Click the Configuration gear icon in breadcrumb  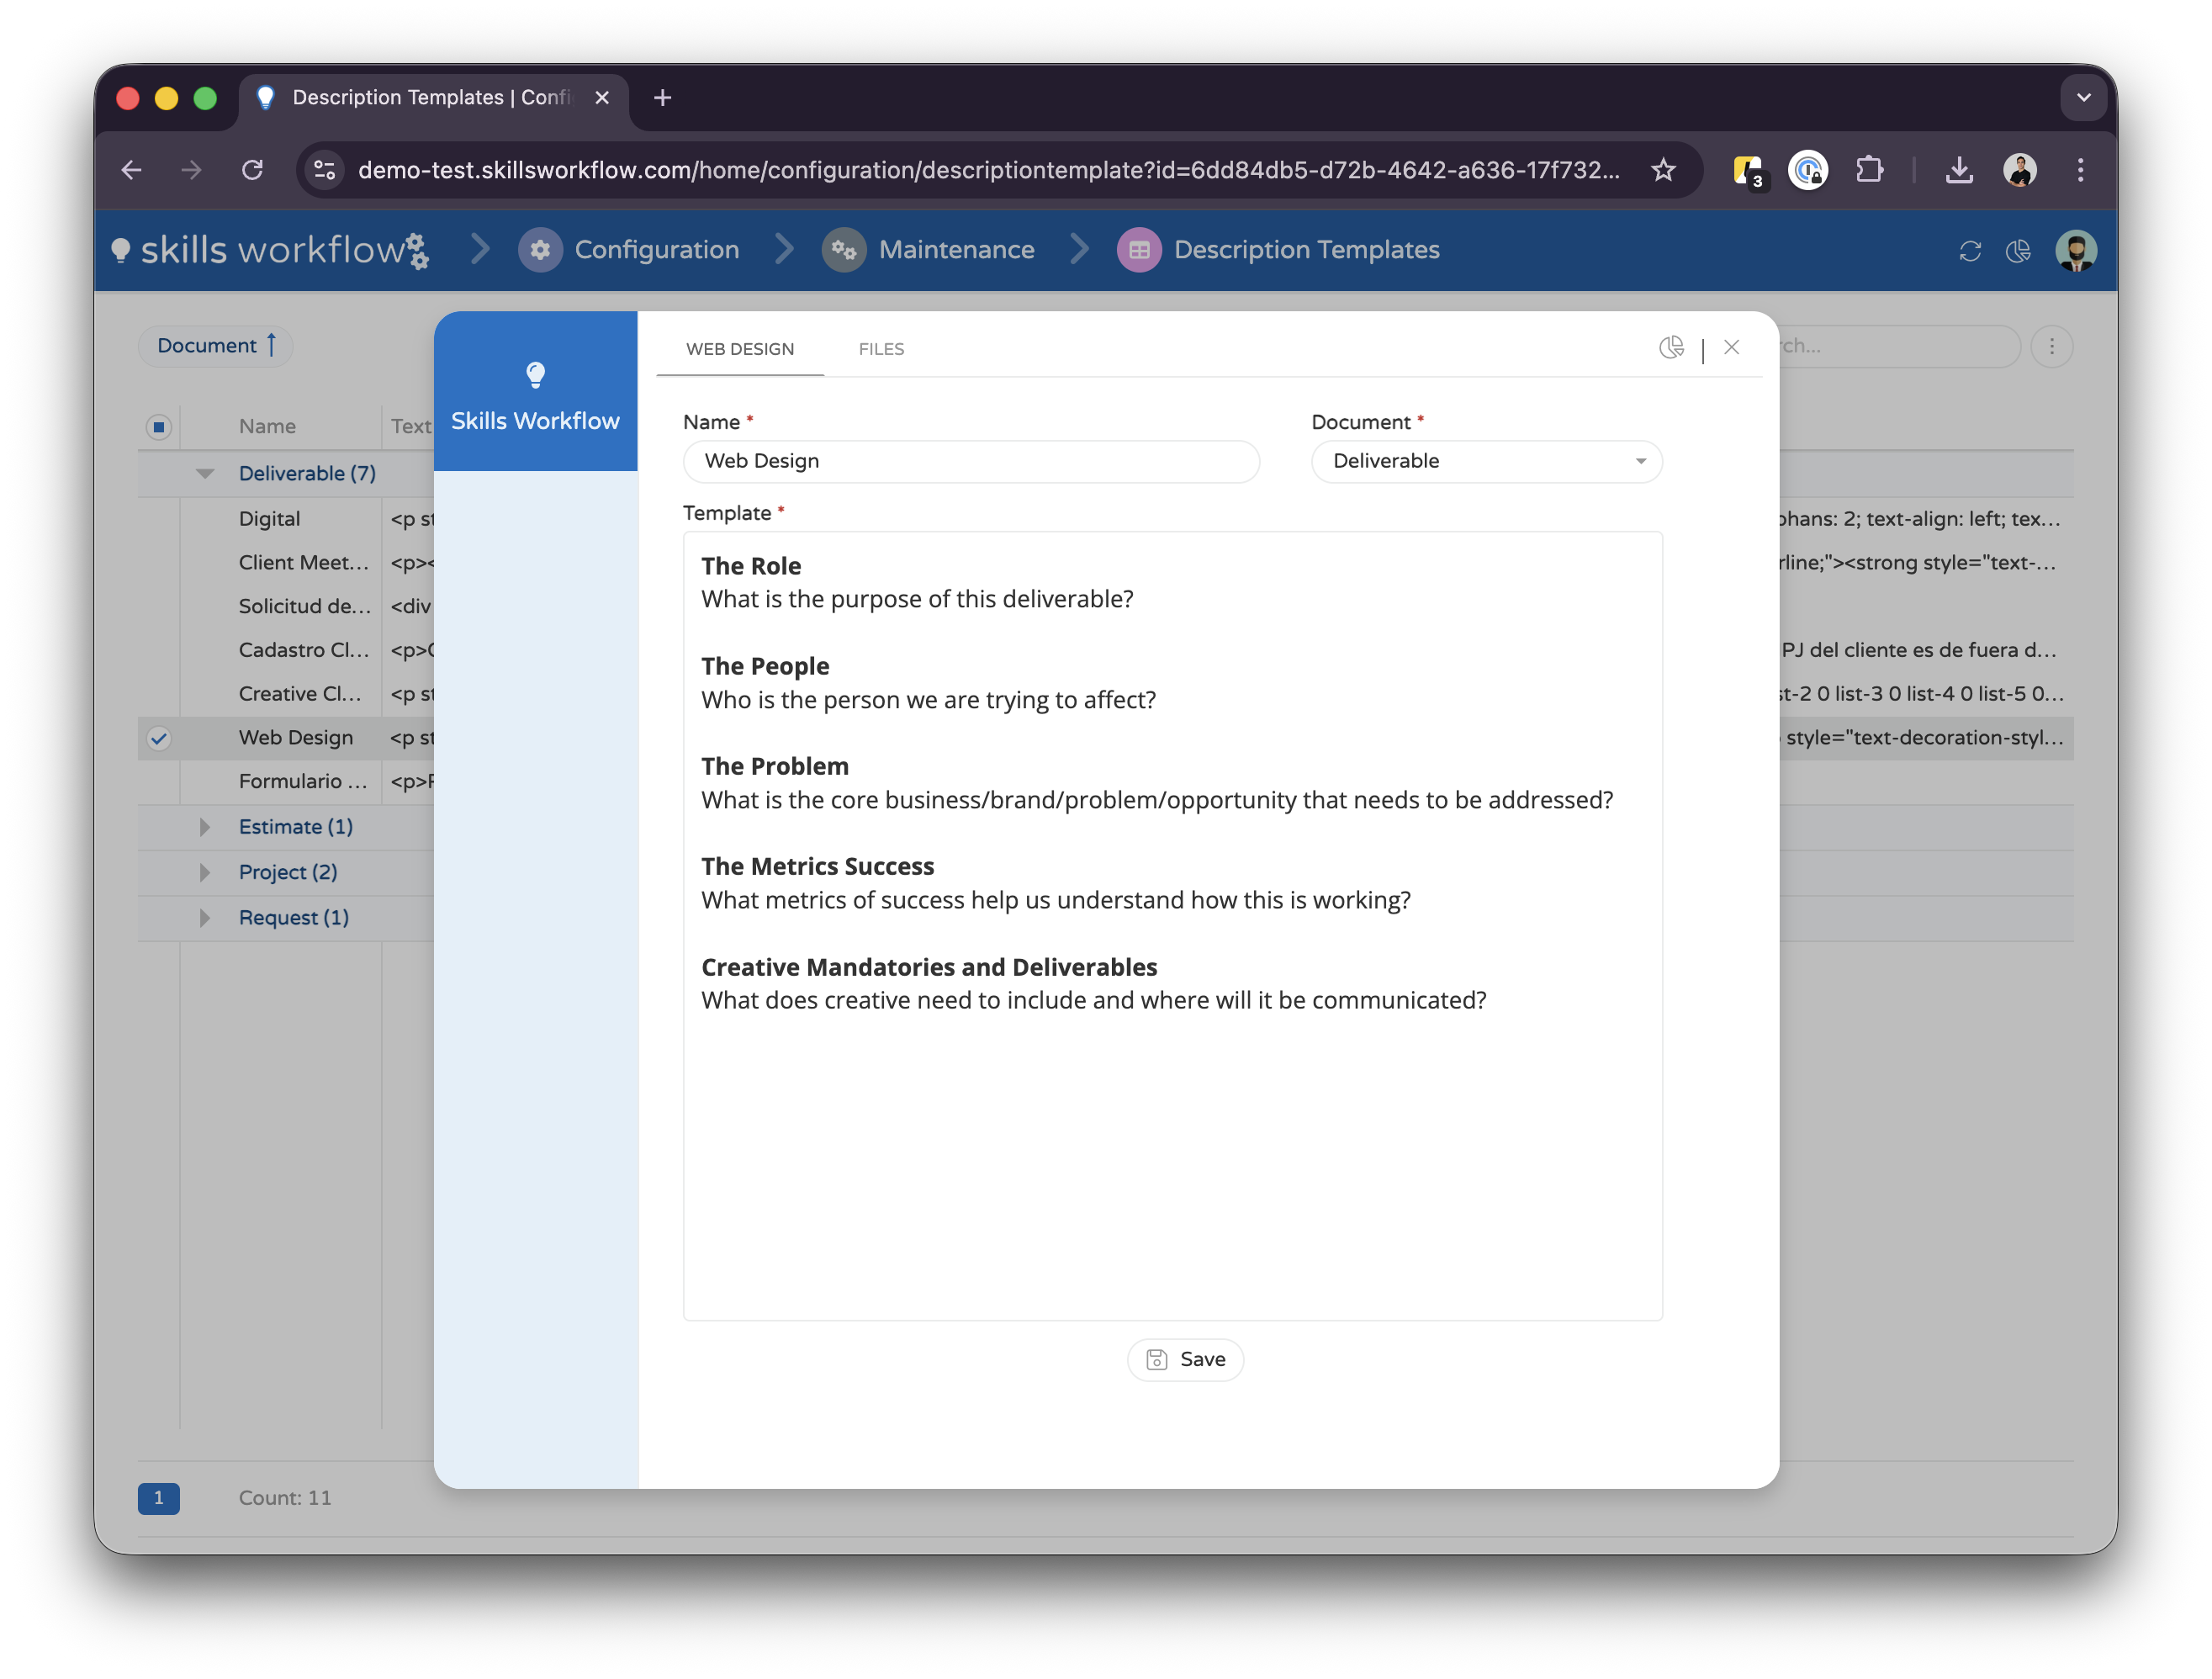point(540,250)
